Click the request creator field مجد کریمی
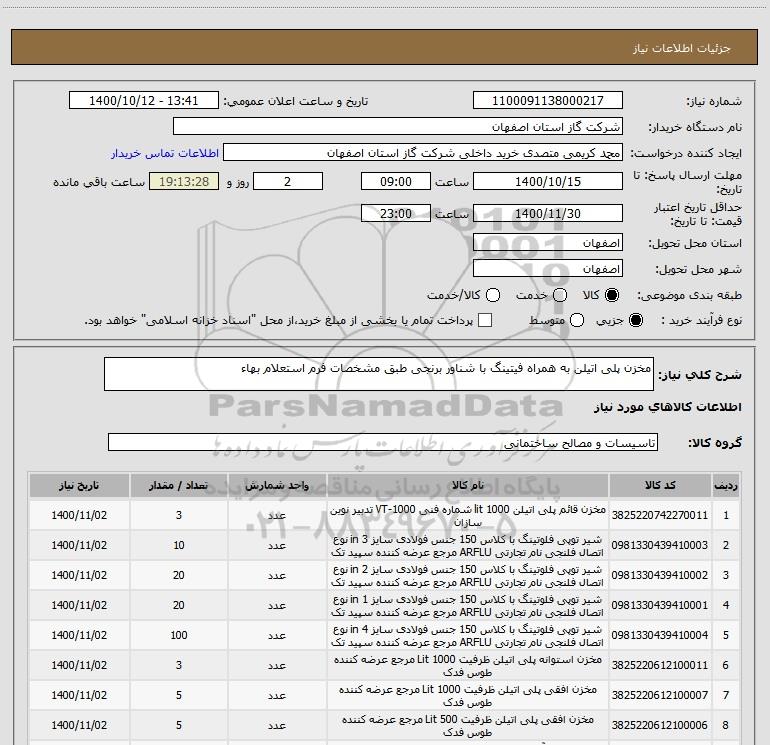Viewport: 770px width, 745px height. pyautogui.click(x=423, y=153)
